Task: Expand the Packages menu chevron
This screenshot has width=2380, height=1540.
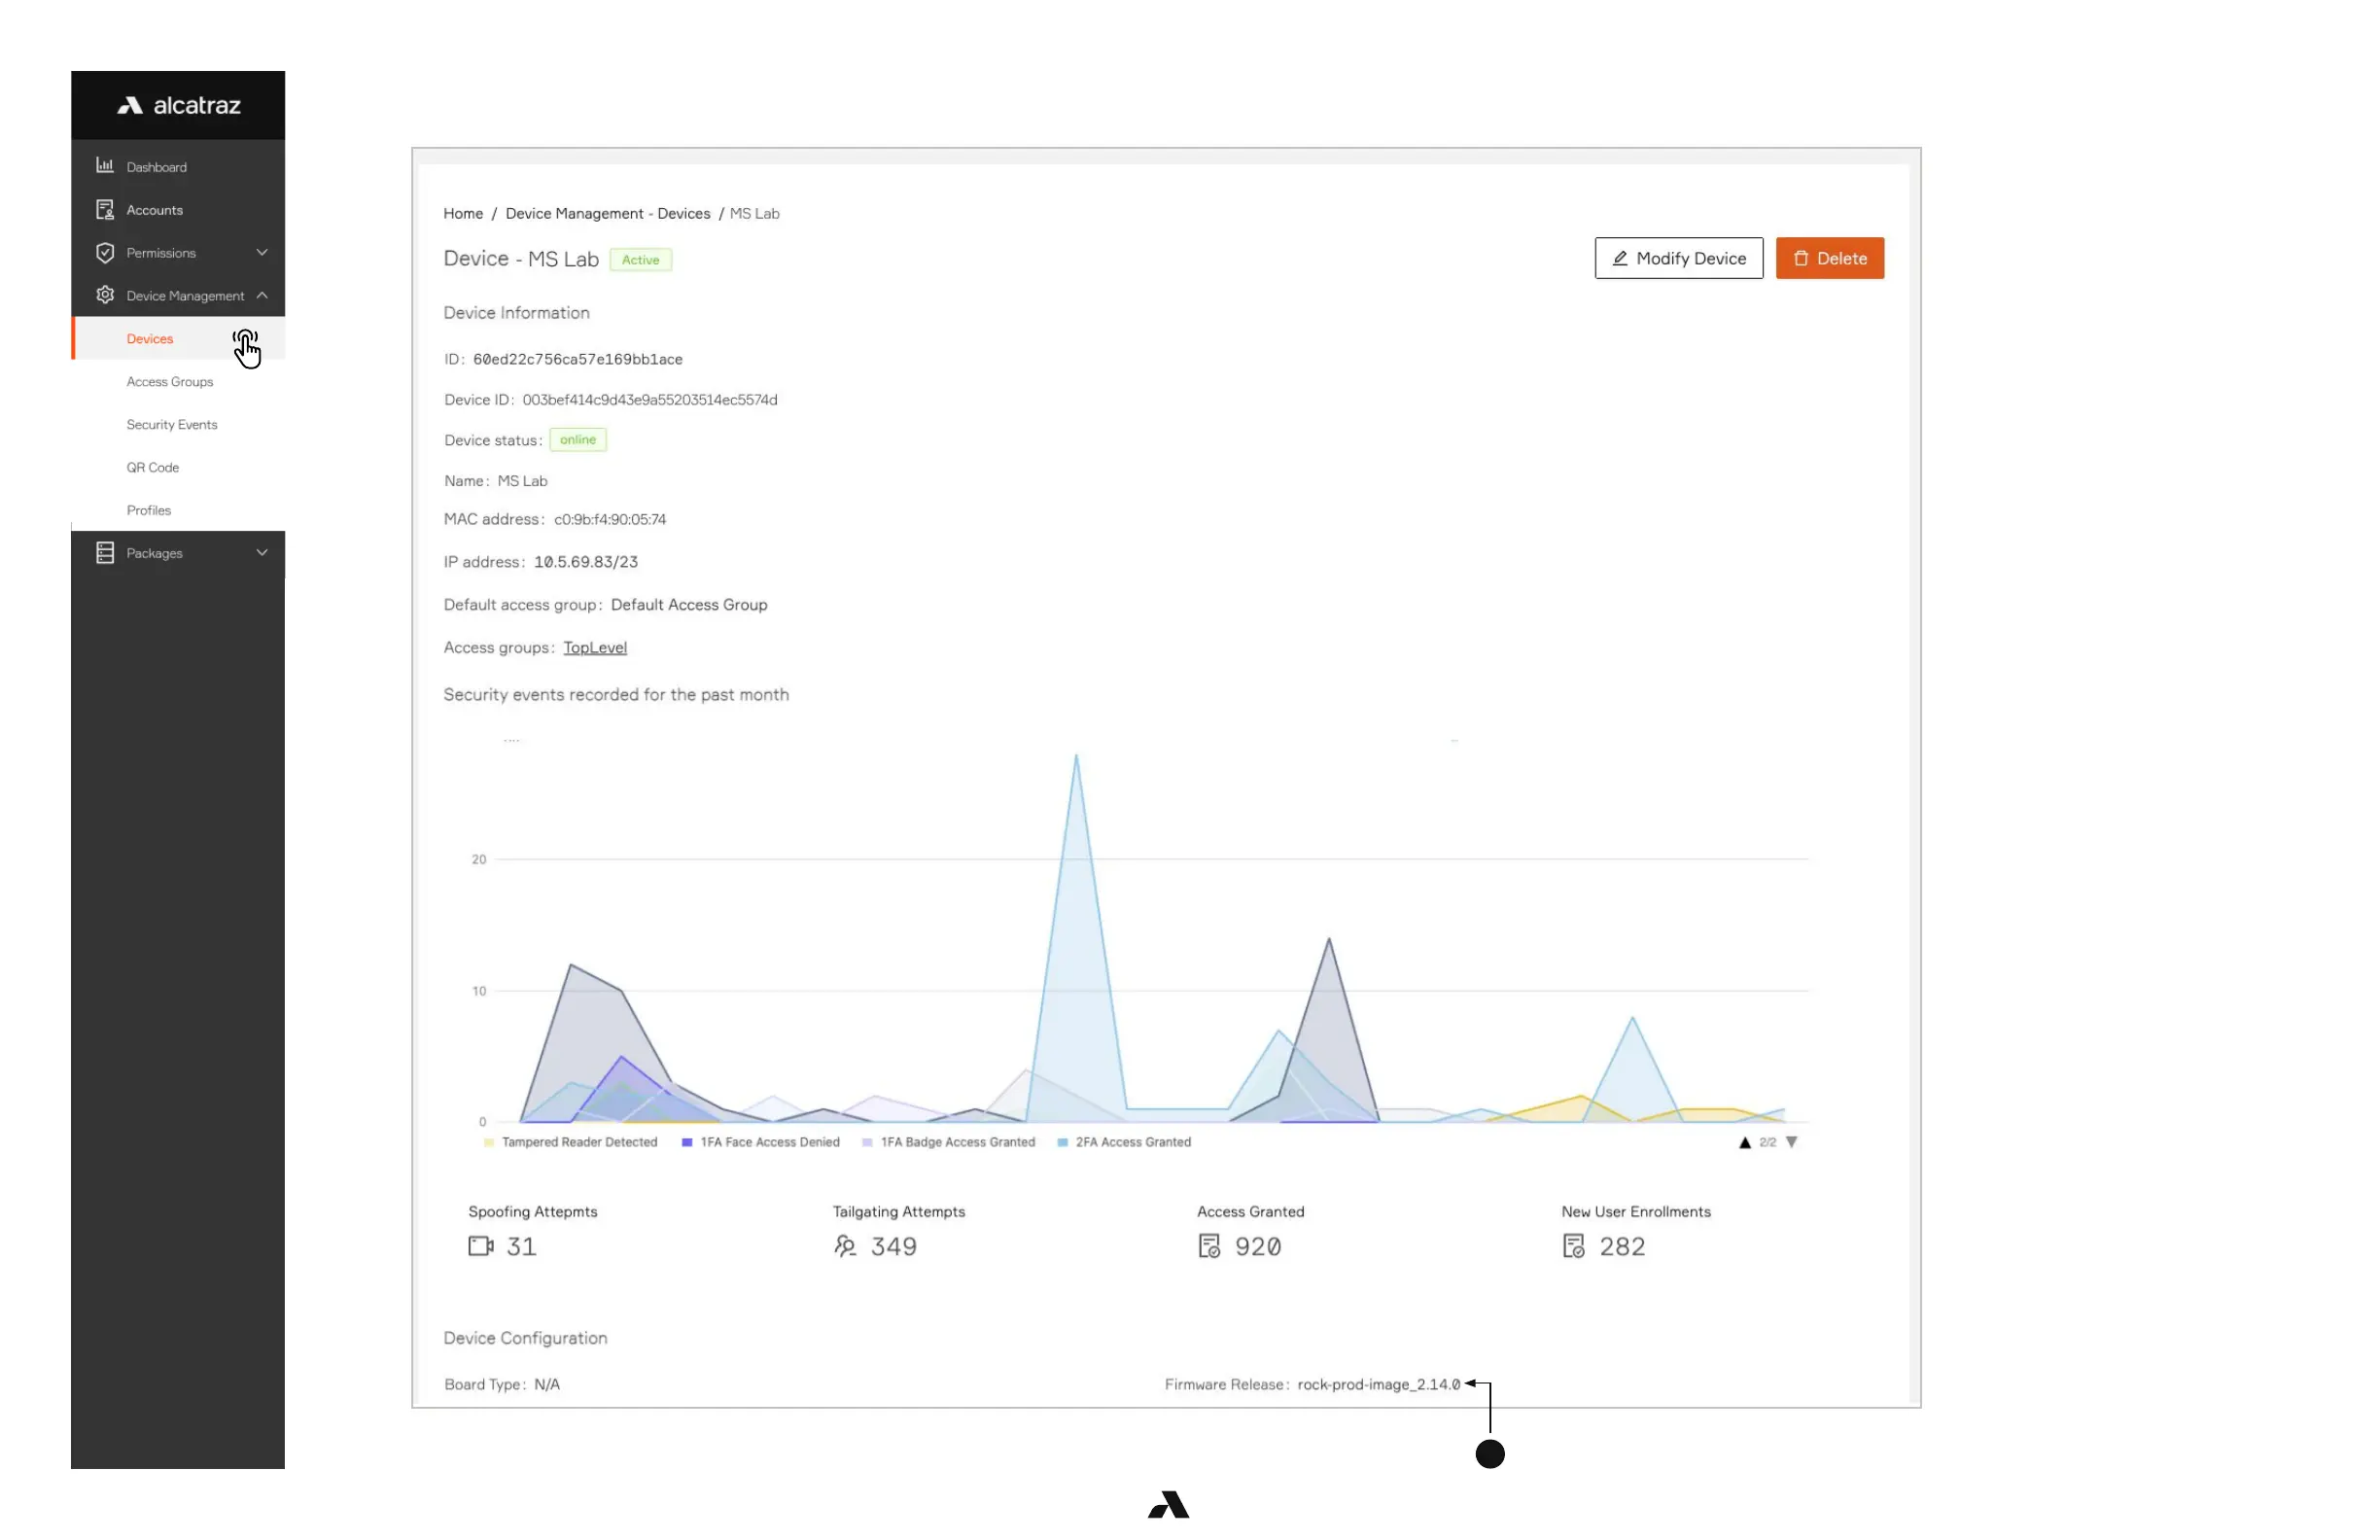Action: 262,553
